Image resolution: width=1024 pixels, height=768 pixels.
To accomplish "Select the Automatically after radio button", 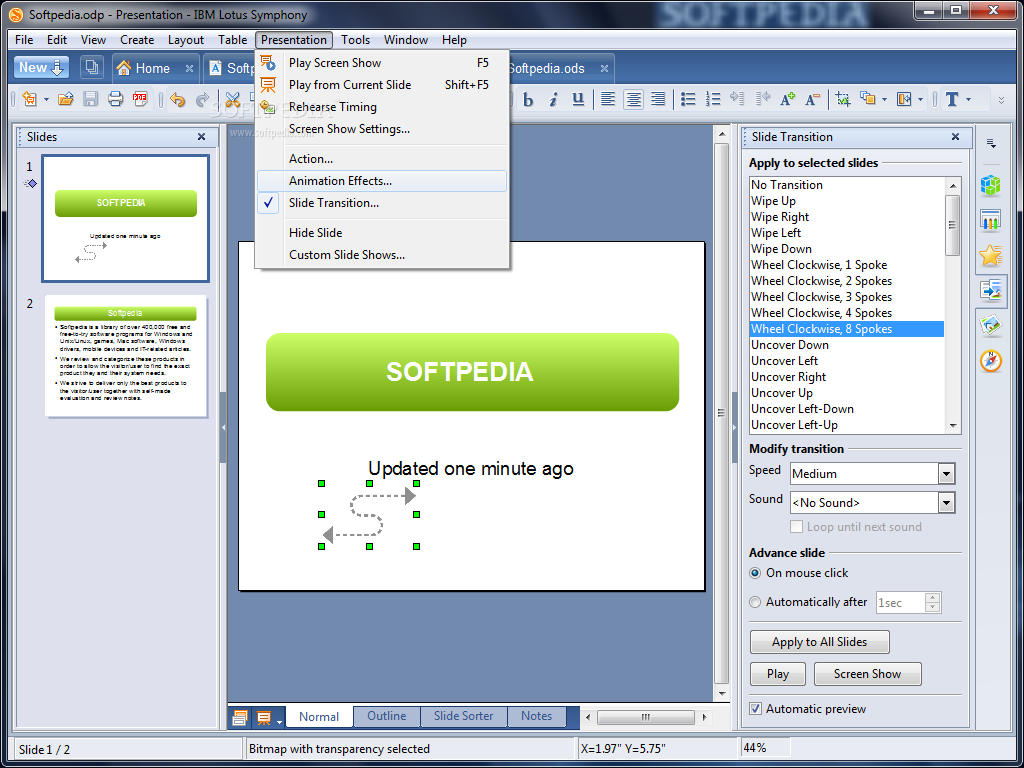I will 755,602.
